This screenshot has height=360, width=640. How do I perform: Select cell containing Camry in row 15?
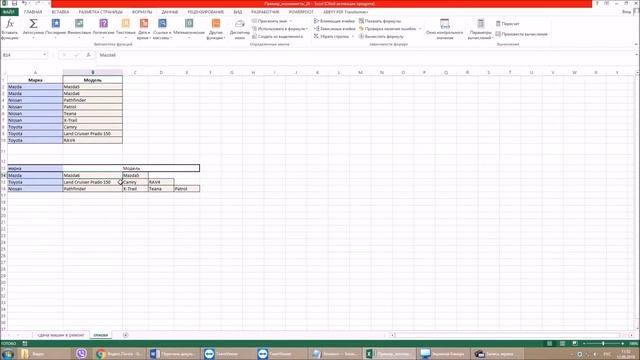pos(135,182)
